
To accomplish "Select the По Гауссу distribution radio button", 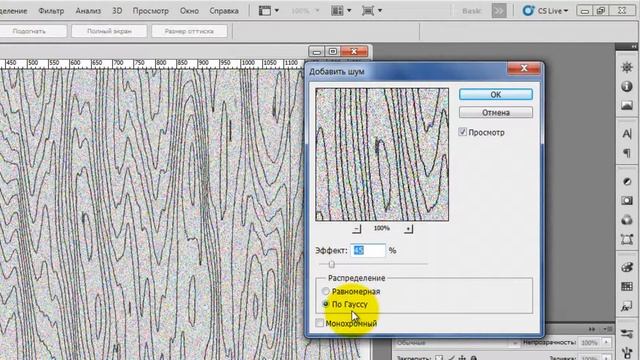I will pos(326,304).
